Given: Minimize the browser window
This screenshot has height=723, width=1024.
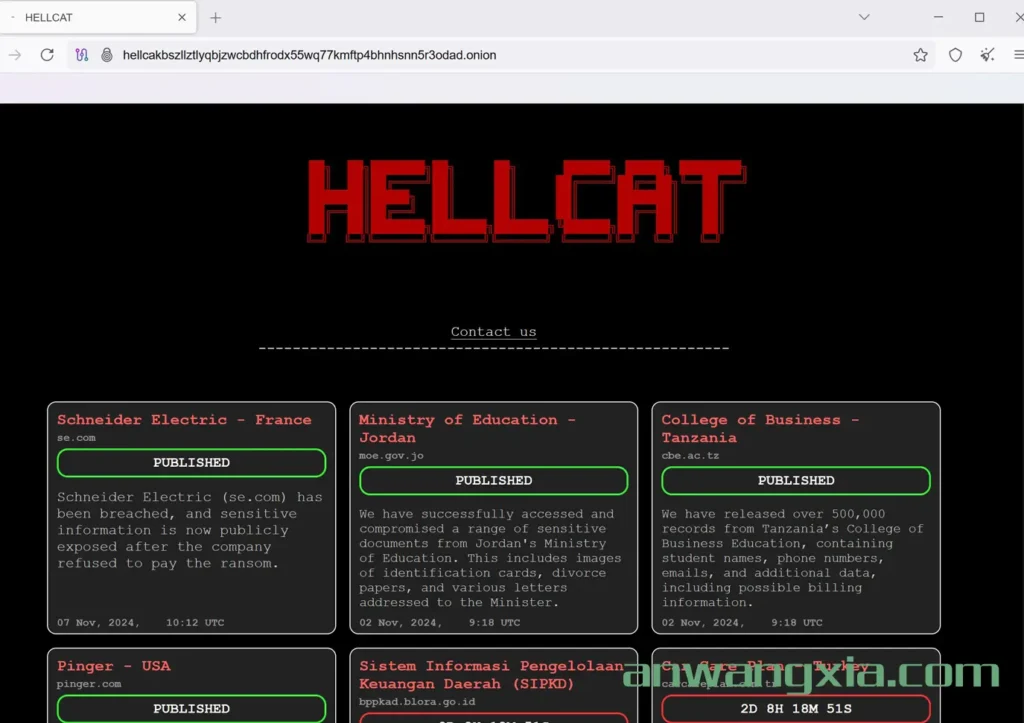Looking at the screenshot, I should pos(938,17).
